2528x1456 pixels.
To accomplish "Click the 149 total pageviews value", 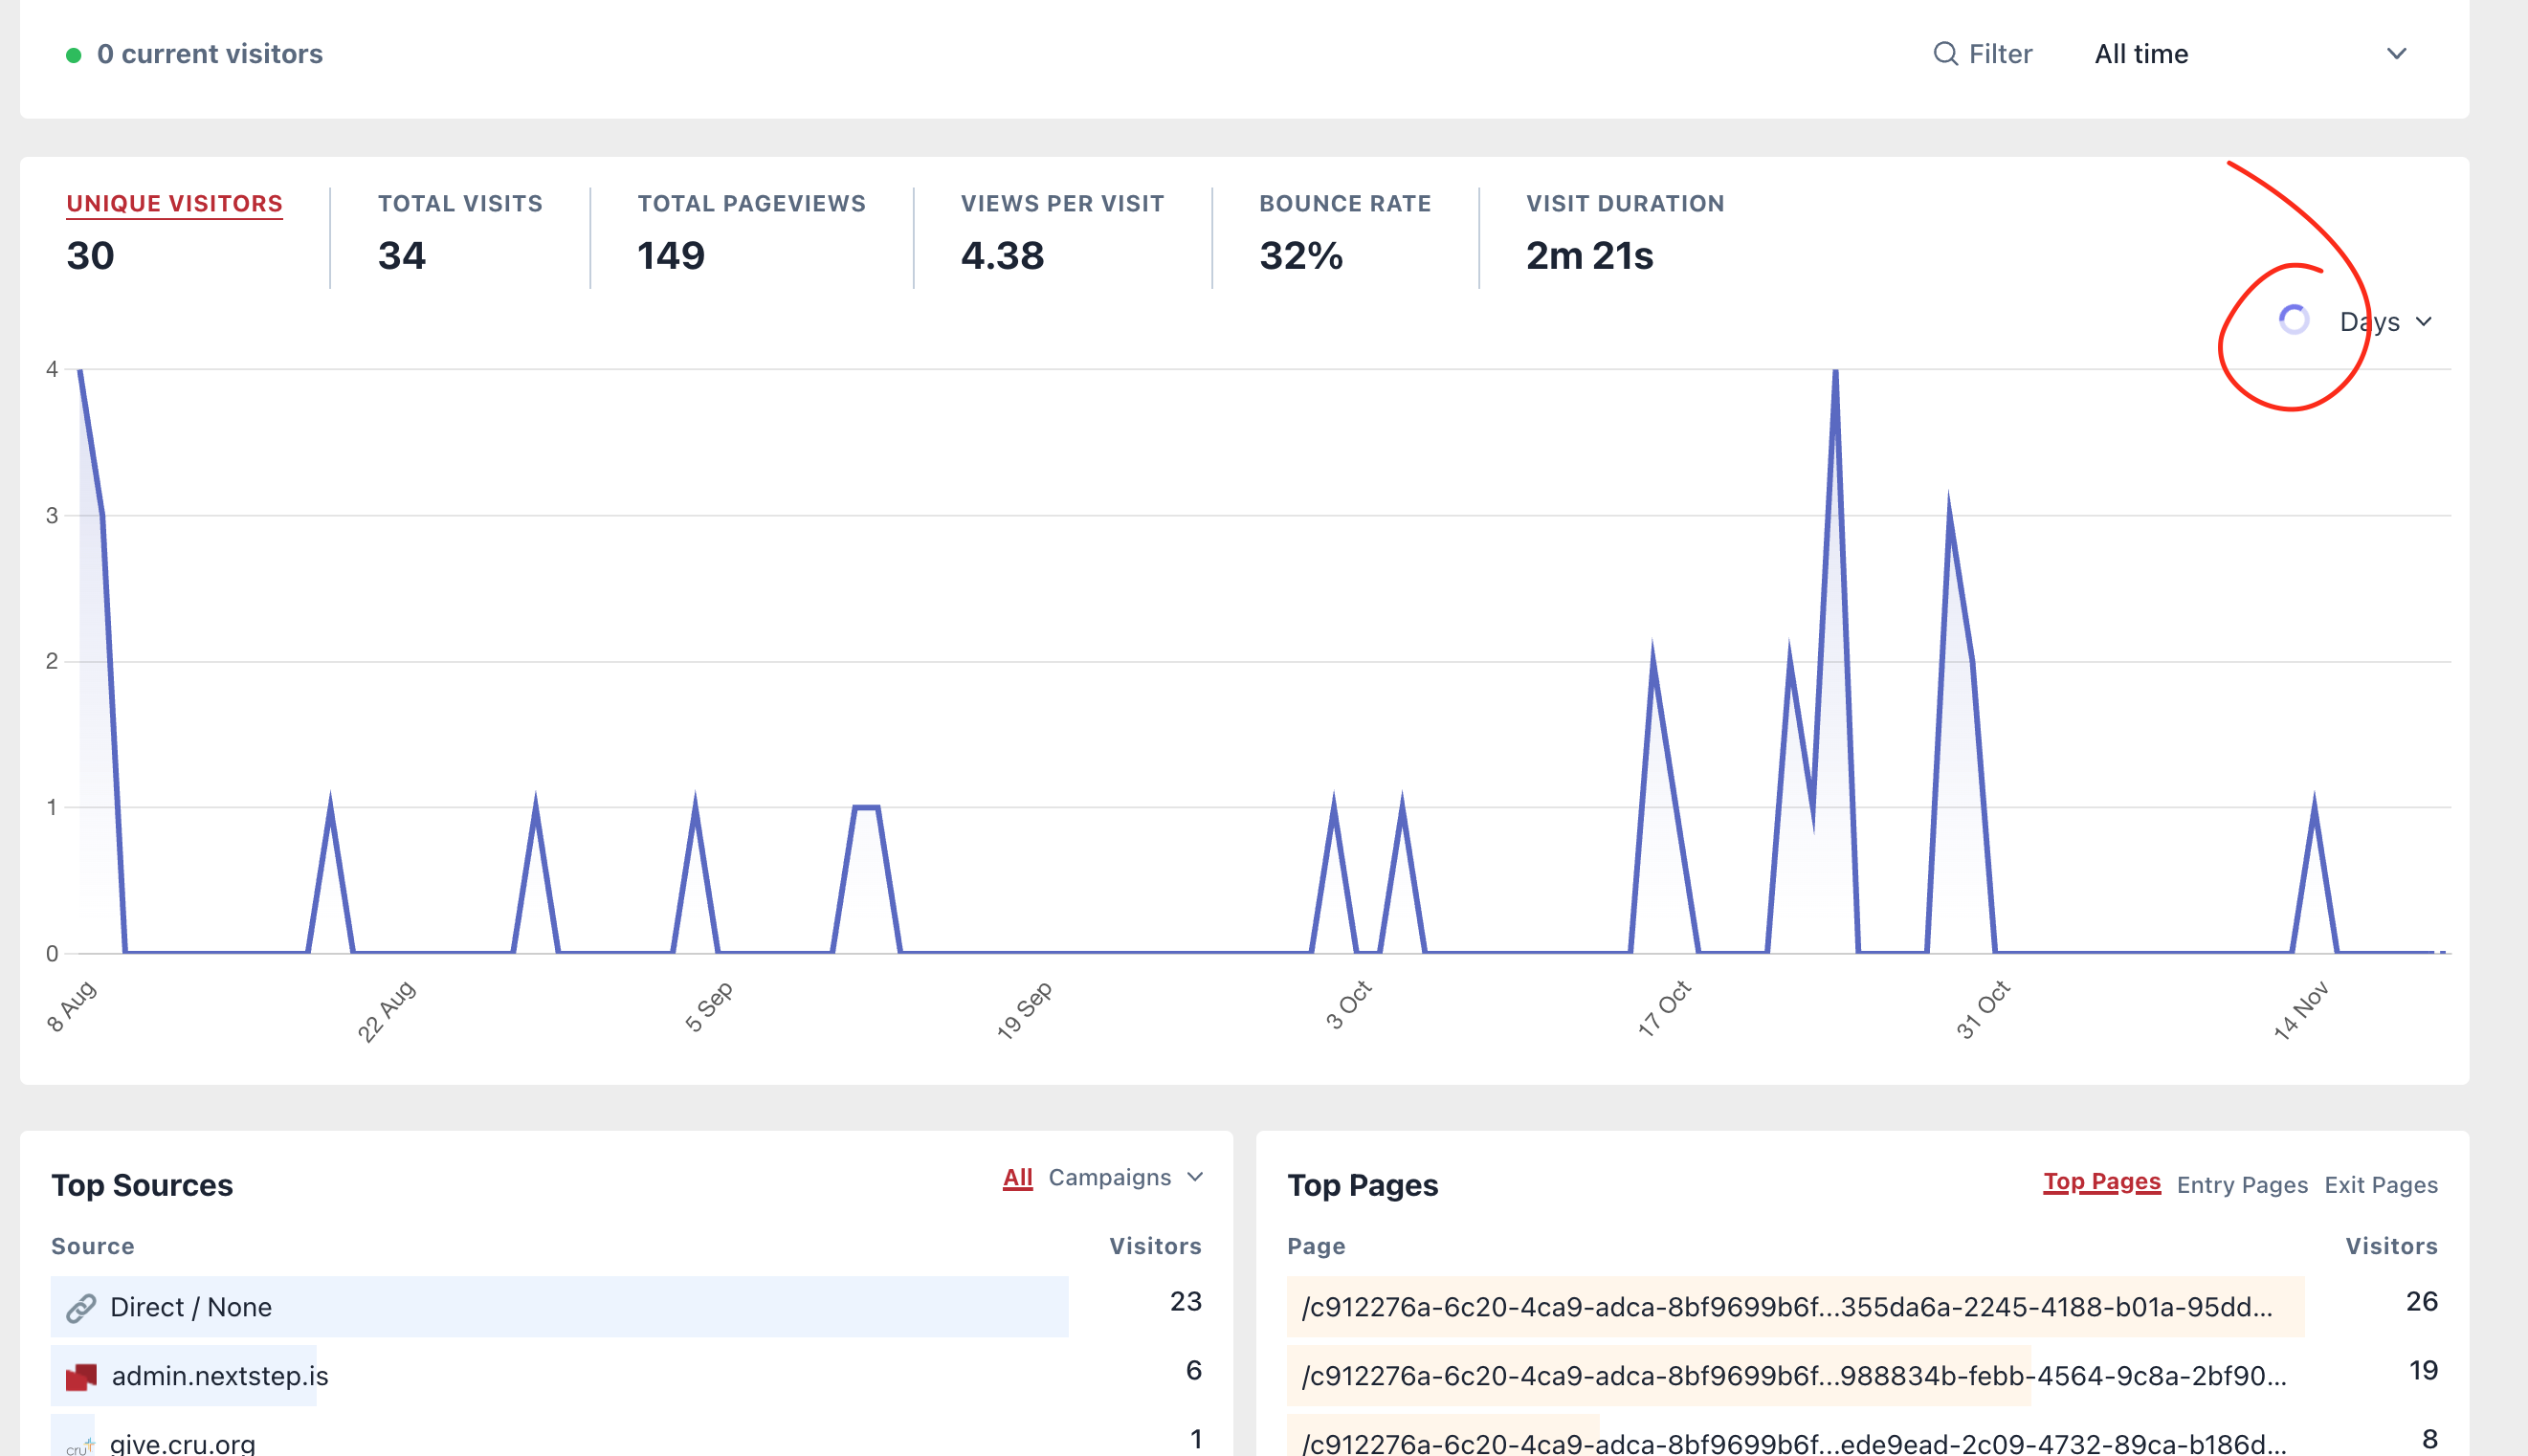I will click(671, 256).
